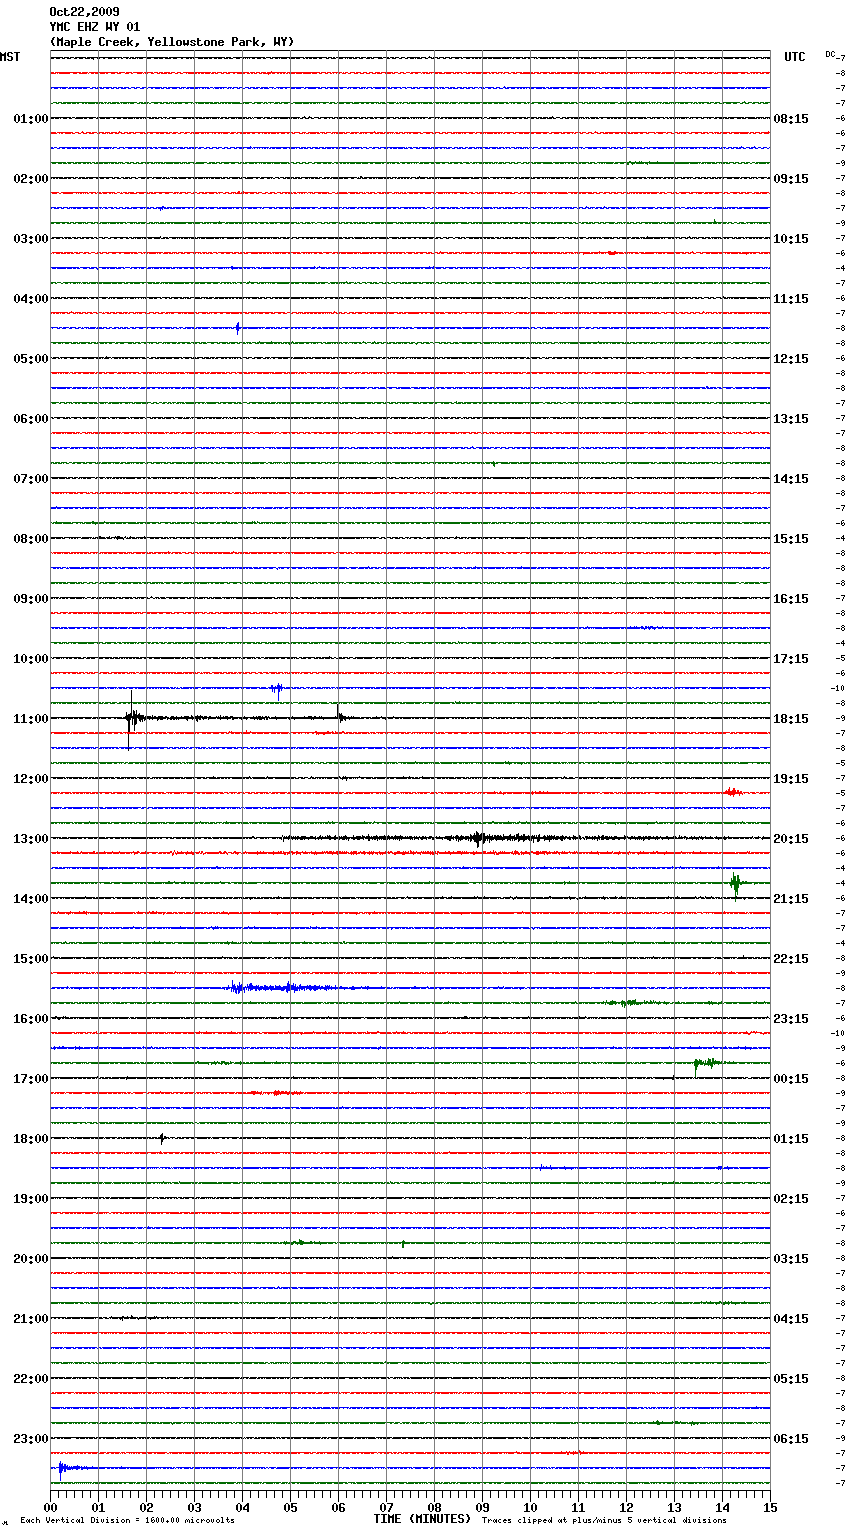Click the 04:00 MST time label
This screenshot has width=850, height=1534.
click(x=31, y=299)
